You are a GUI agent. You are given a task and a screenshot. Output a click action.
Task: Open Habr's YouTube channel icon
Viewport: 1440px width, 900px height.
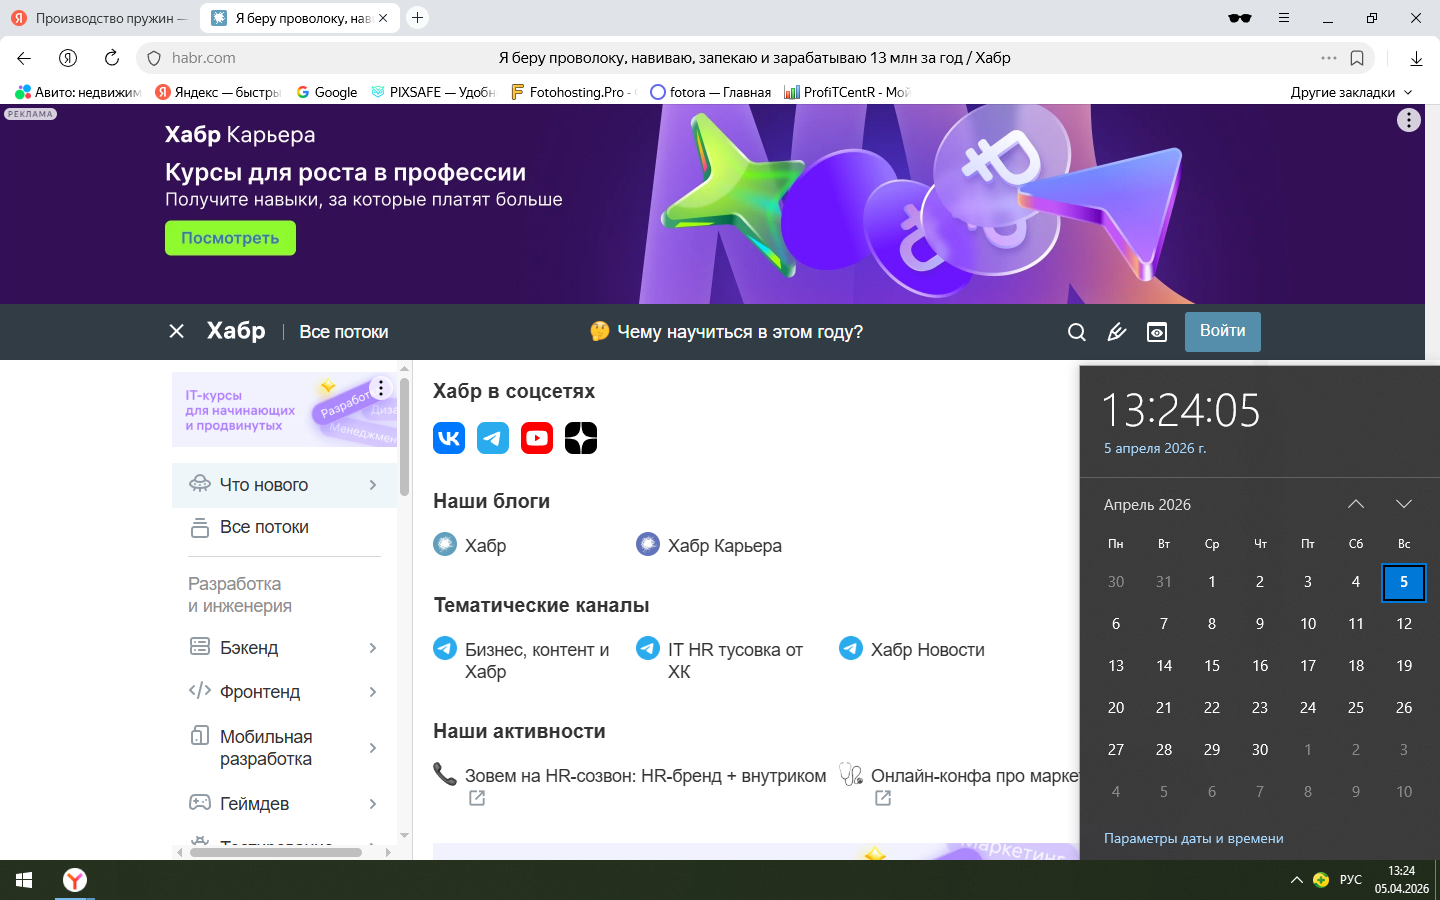click(x=537, y=438)
